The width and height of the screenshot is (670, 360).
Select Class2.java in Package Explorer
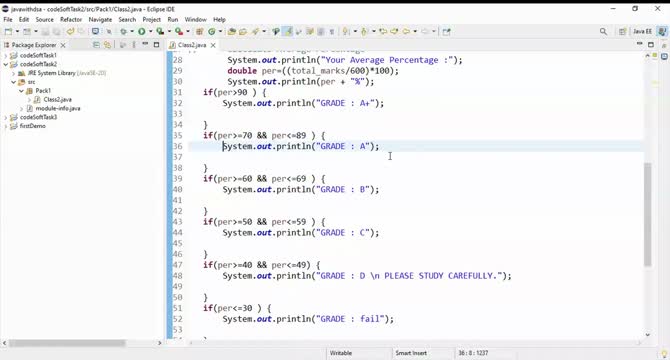pos(57,100)
